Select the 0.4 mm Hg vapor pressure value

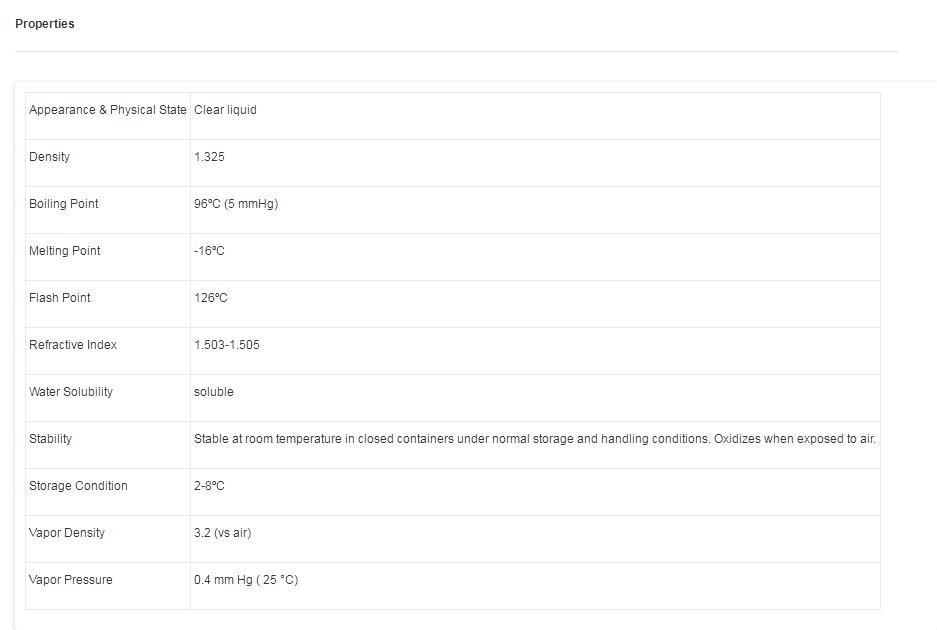coord(246,580)
